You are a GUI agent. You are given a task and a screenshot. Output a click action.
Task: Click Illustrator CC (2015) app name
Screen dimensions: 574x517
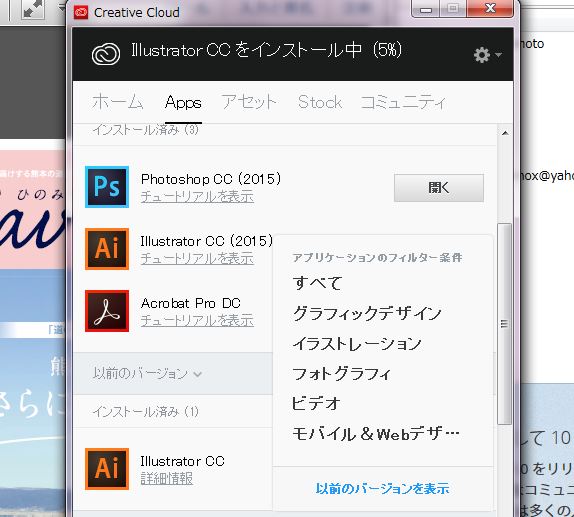(x=207, y=241)
